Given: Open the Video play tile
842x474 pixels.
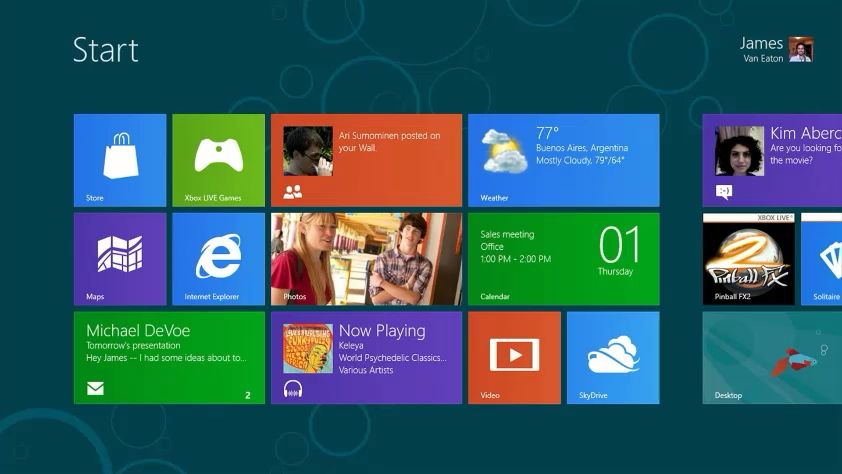Looking at the screenshot, I should point(514,358).
